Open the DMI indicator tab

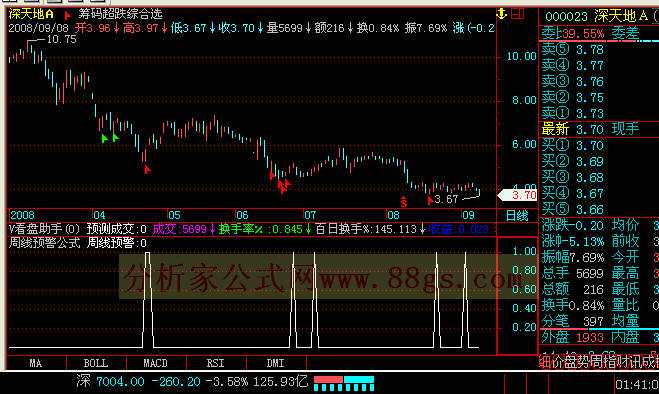tap(276, 363)
